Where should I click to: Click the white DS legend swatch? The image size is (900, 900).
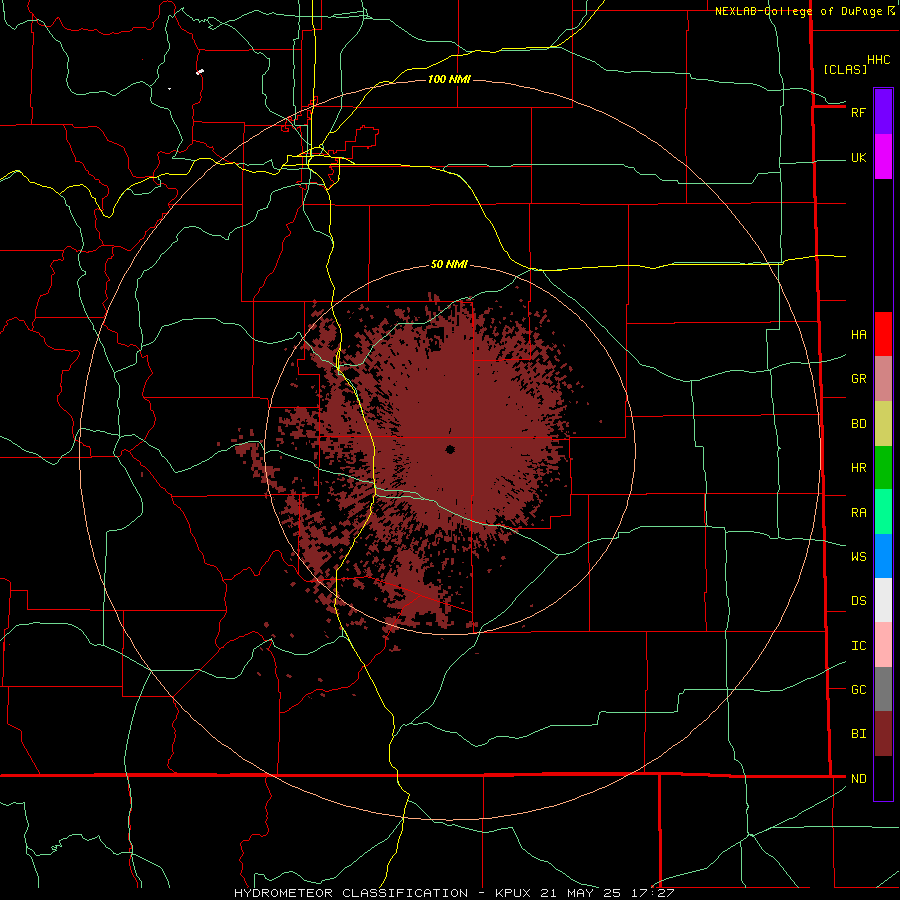883,600
